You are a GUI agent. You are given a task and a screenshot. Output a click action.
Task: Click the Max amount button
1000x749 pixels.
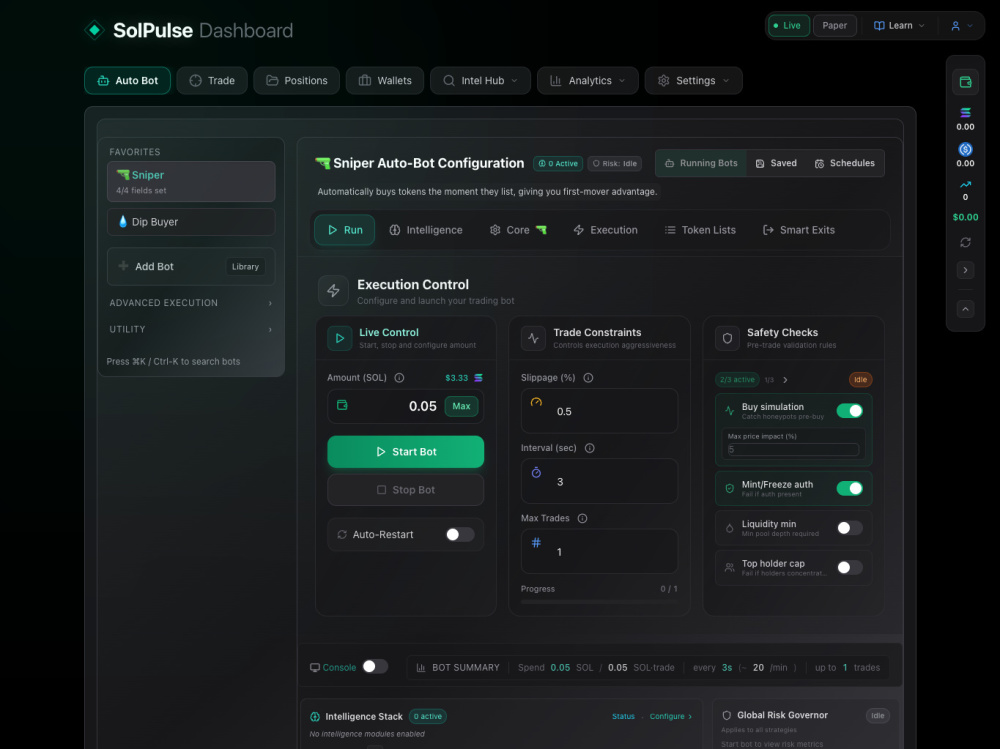[x=461, y=406]
